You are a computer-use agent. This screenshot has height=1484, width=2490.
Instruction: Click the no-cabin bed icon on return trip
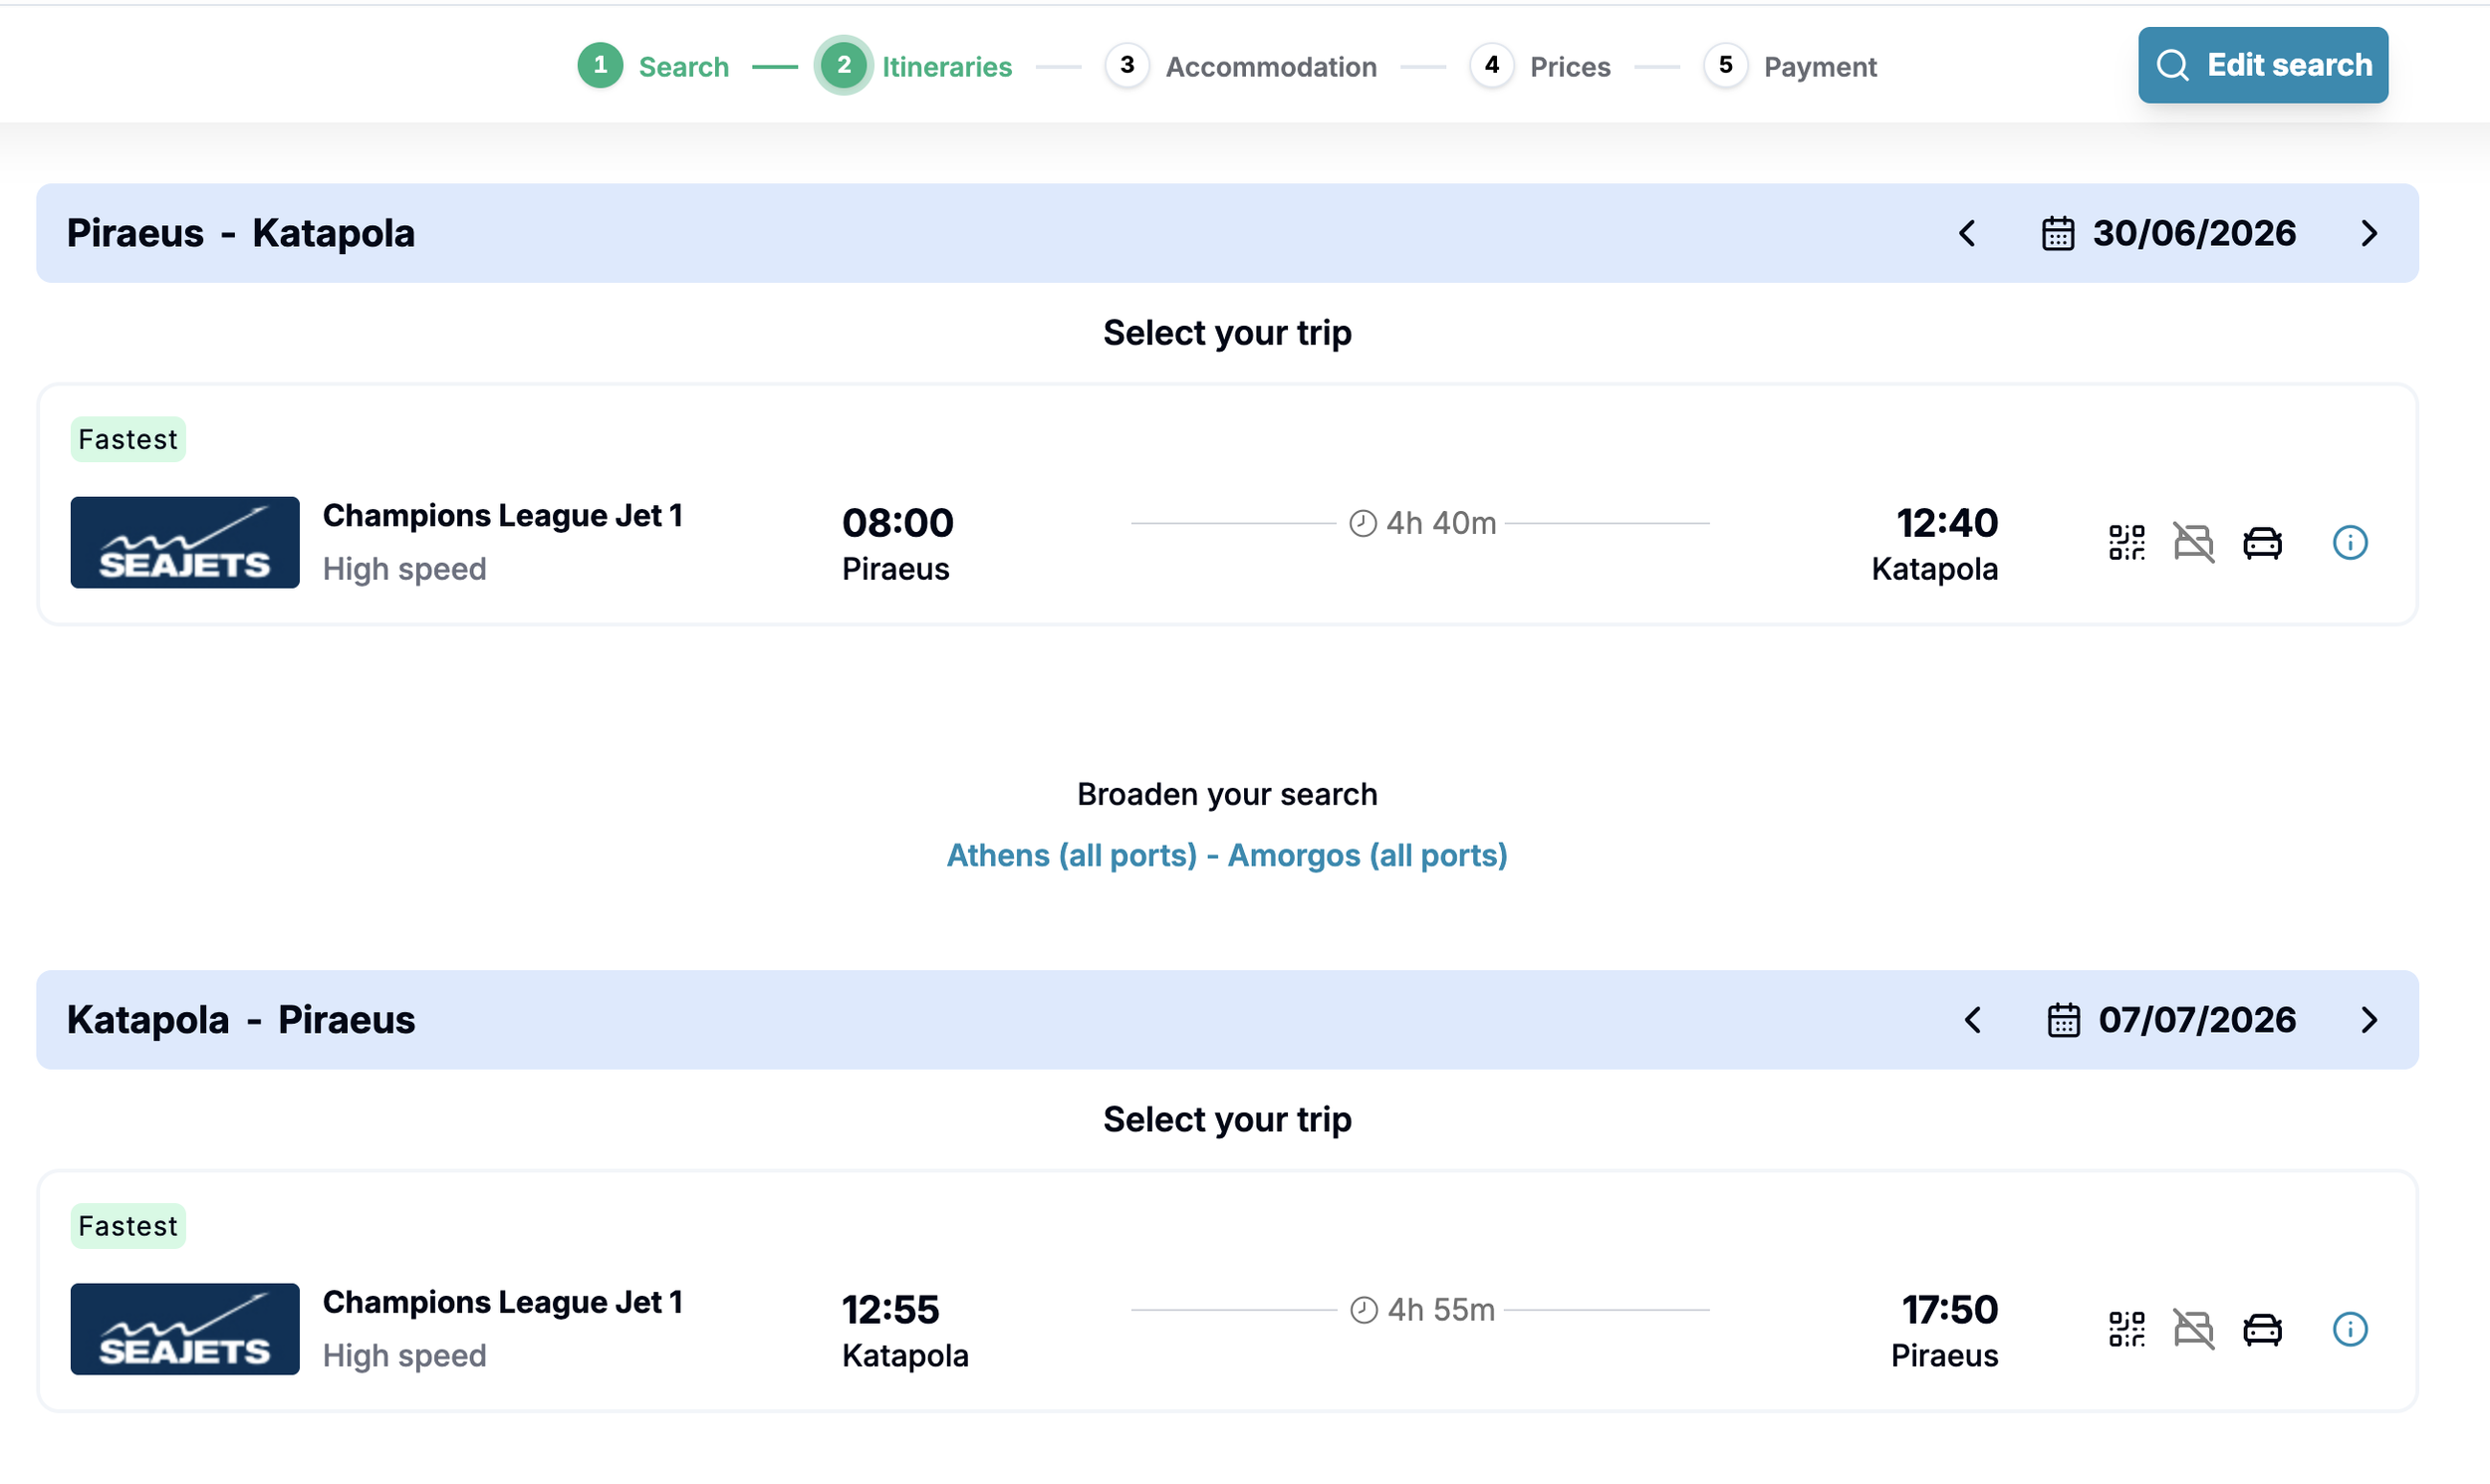(2193, 1329)
